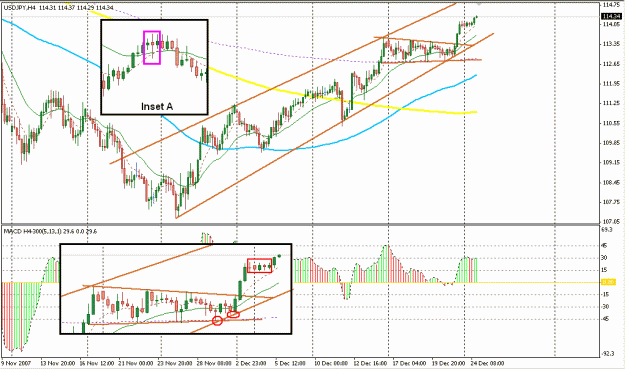
Task: Click the -15 MACD scale value
Action: click(605, 294)
